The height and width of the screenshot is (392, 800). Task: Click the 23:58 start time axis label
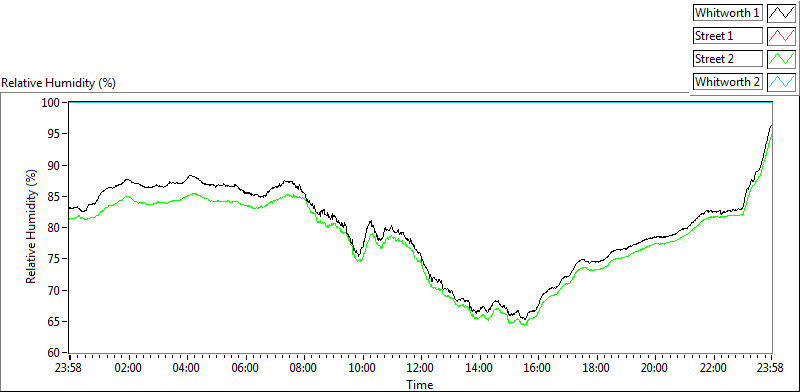point(70,368)
